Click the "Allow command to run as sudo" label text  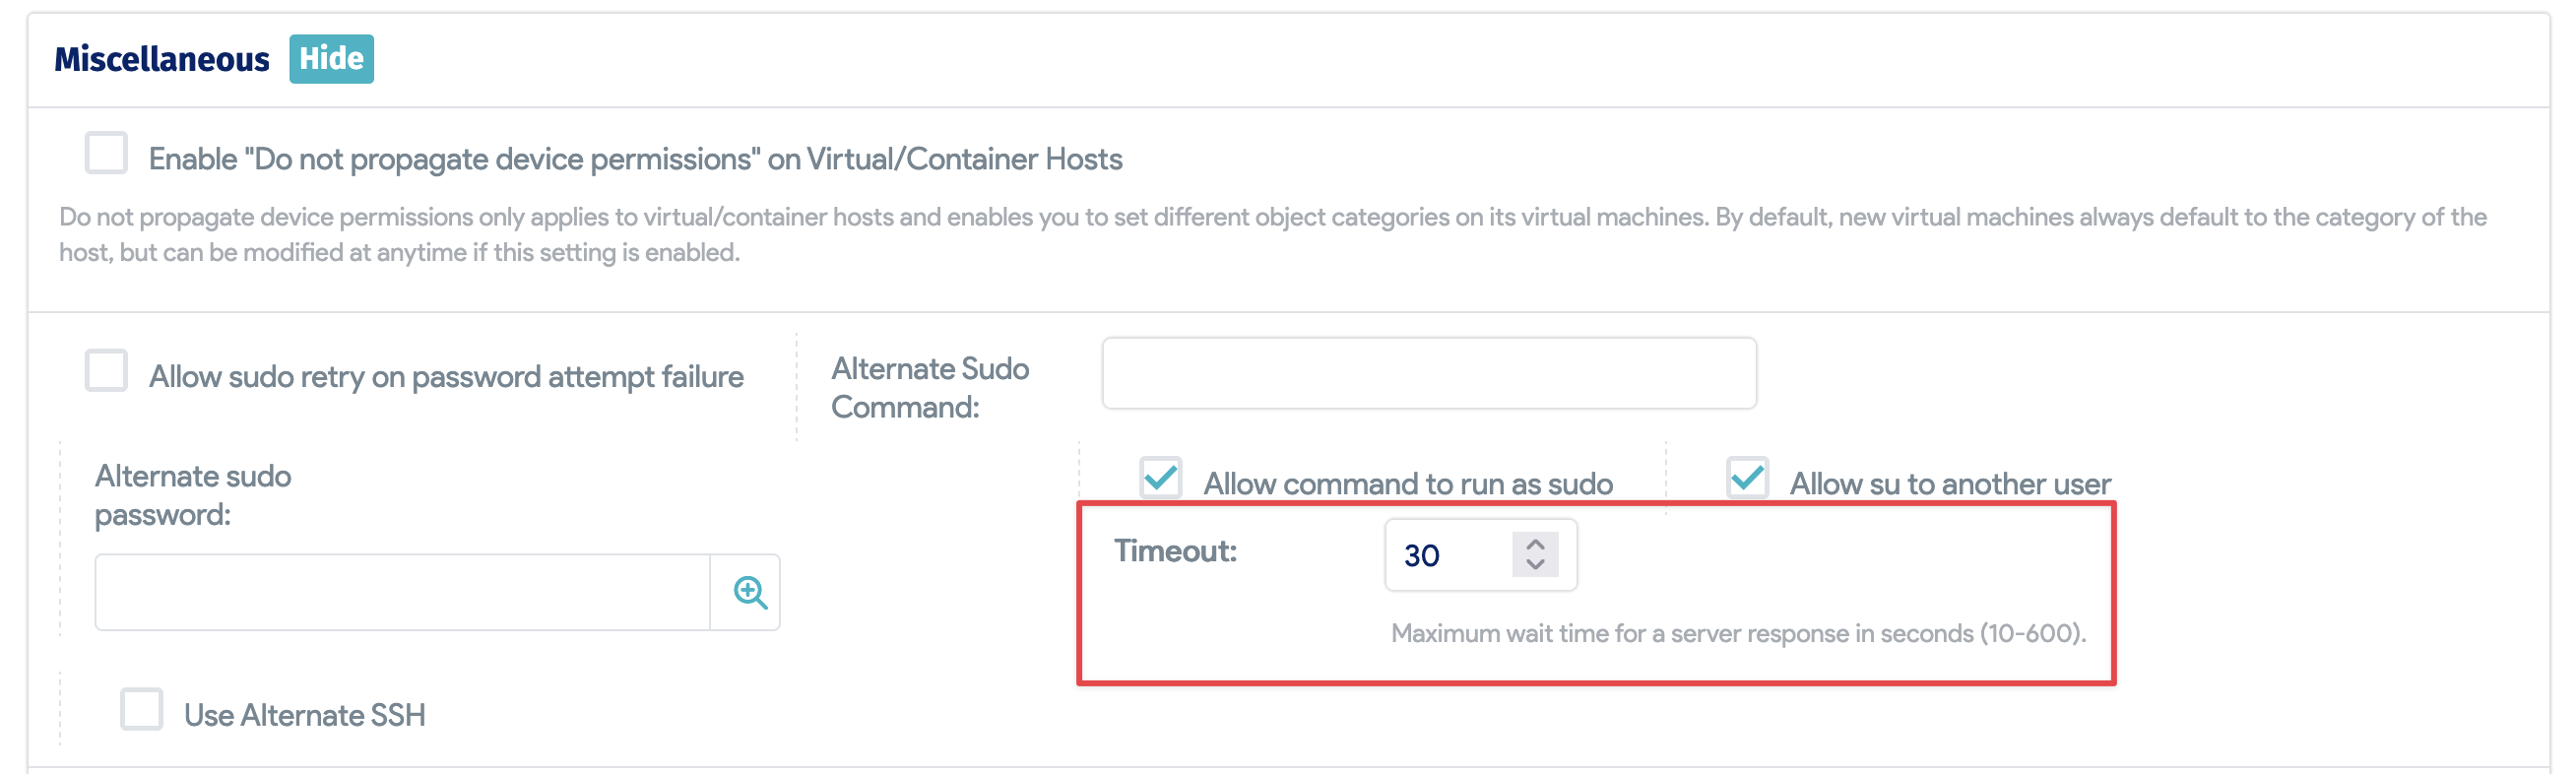point(1407,484)
